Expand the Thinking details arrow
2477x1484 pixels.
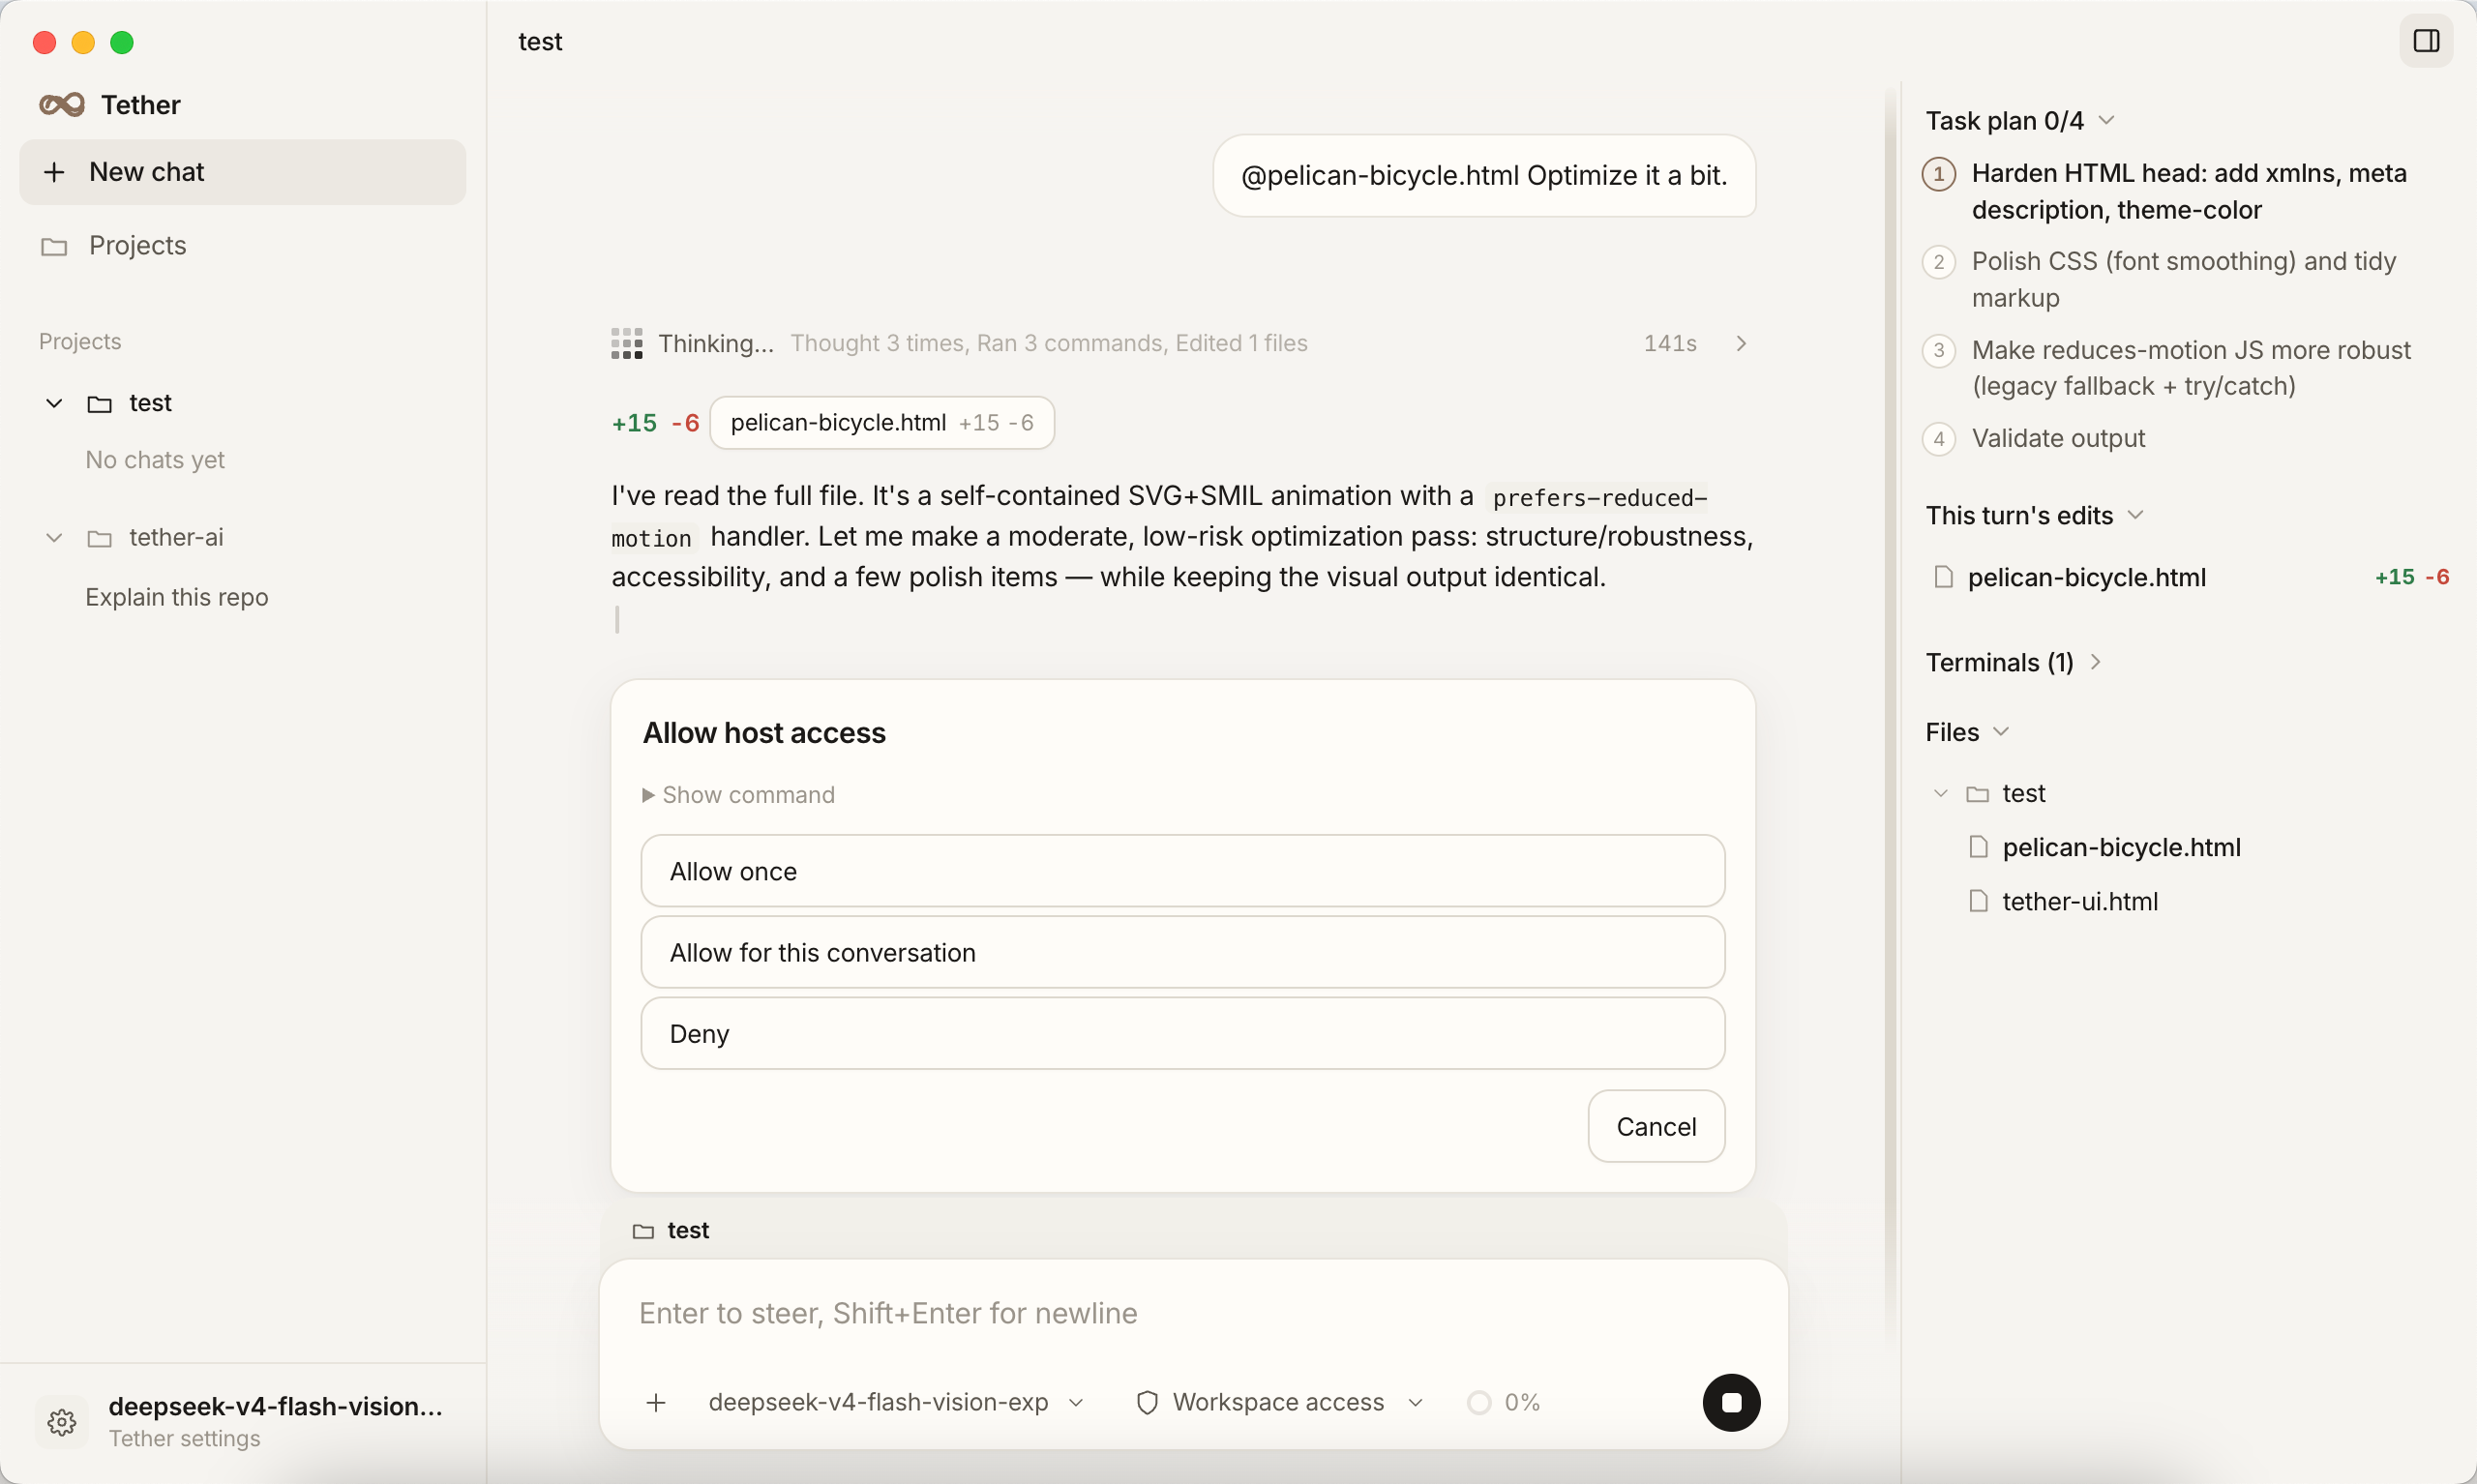[x=1741, y=343]
